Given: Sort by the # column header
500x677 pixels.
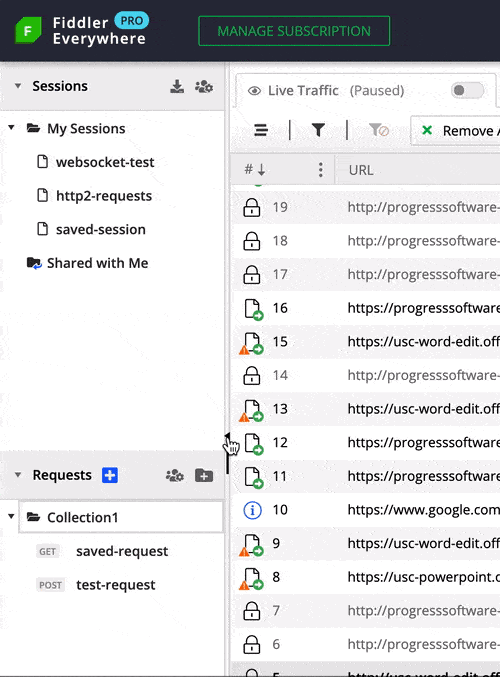Looking at the screenshot, I should (255, 170).
